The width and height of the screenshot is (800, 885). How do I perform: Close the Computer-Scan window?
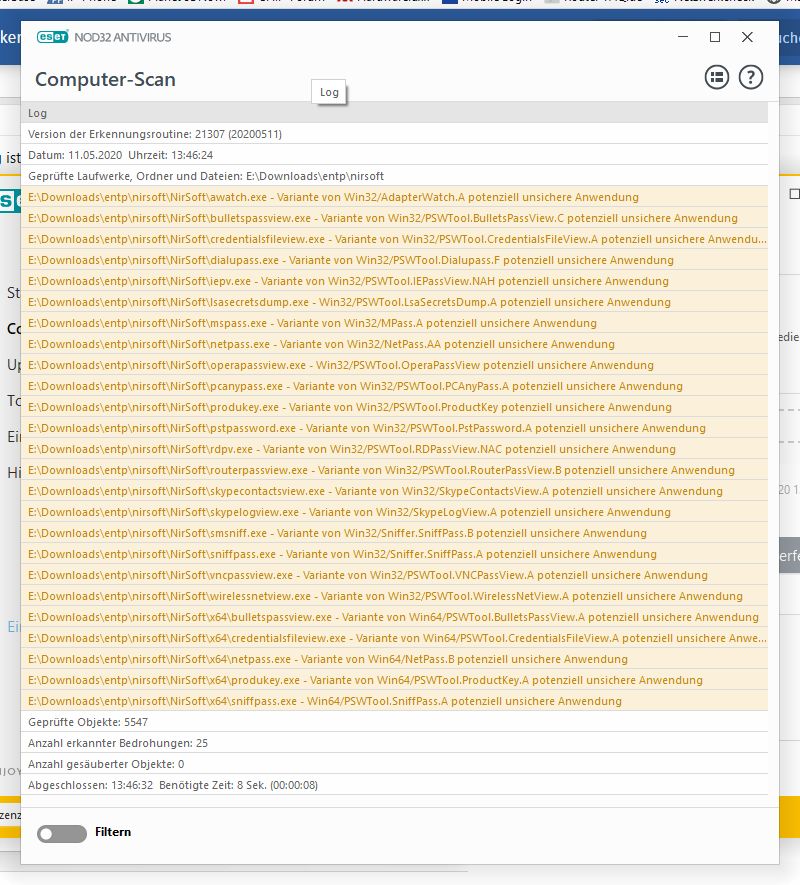tap(747, 37)
